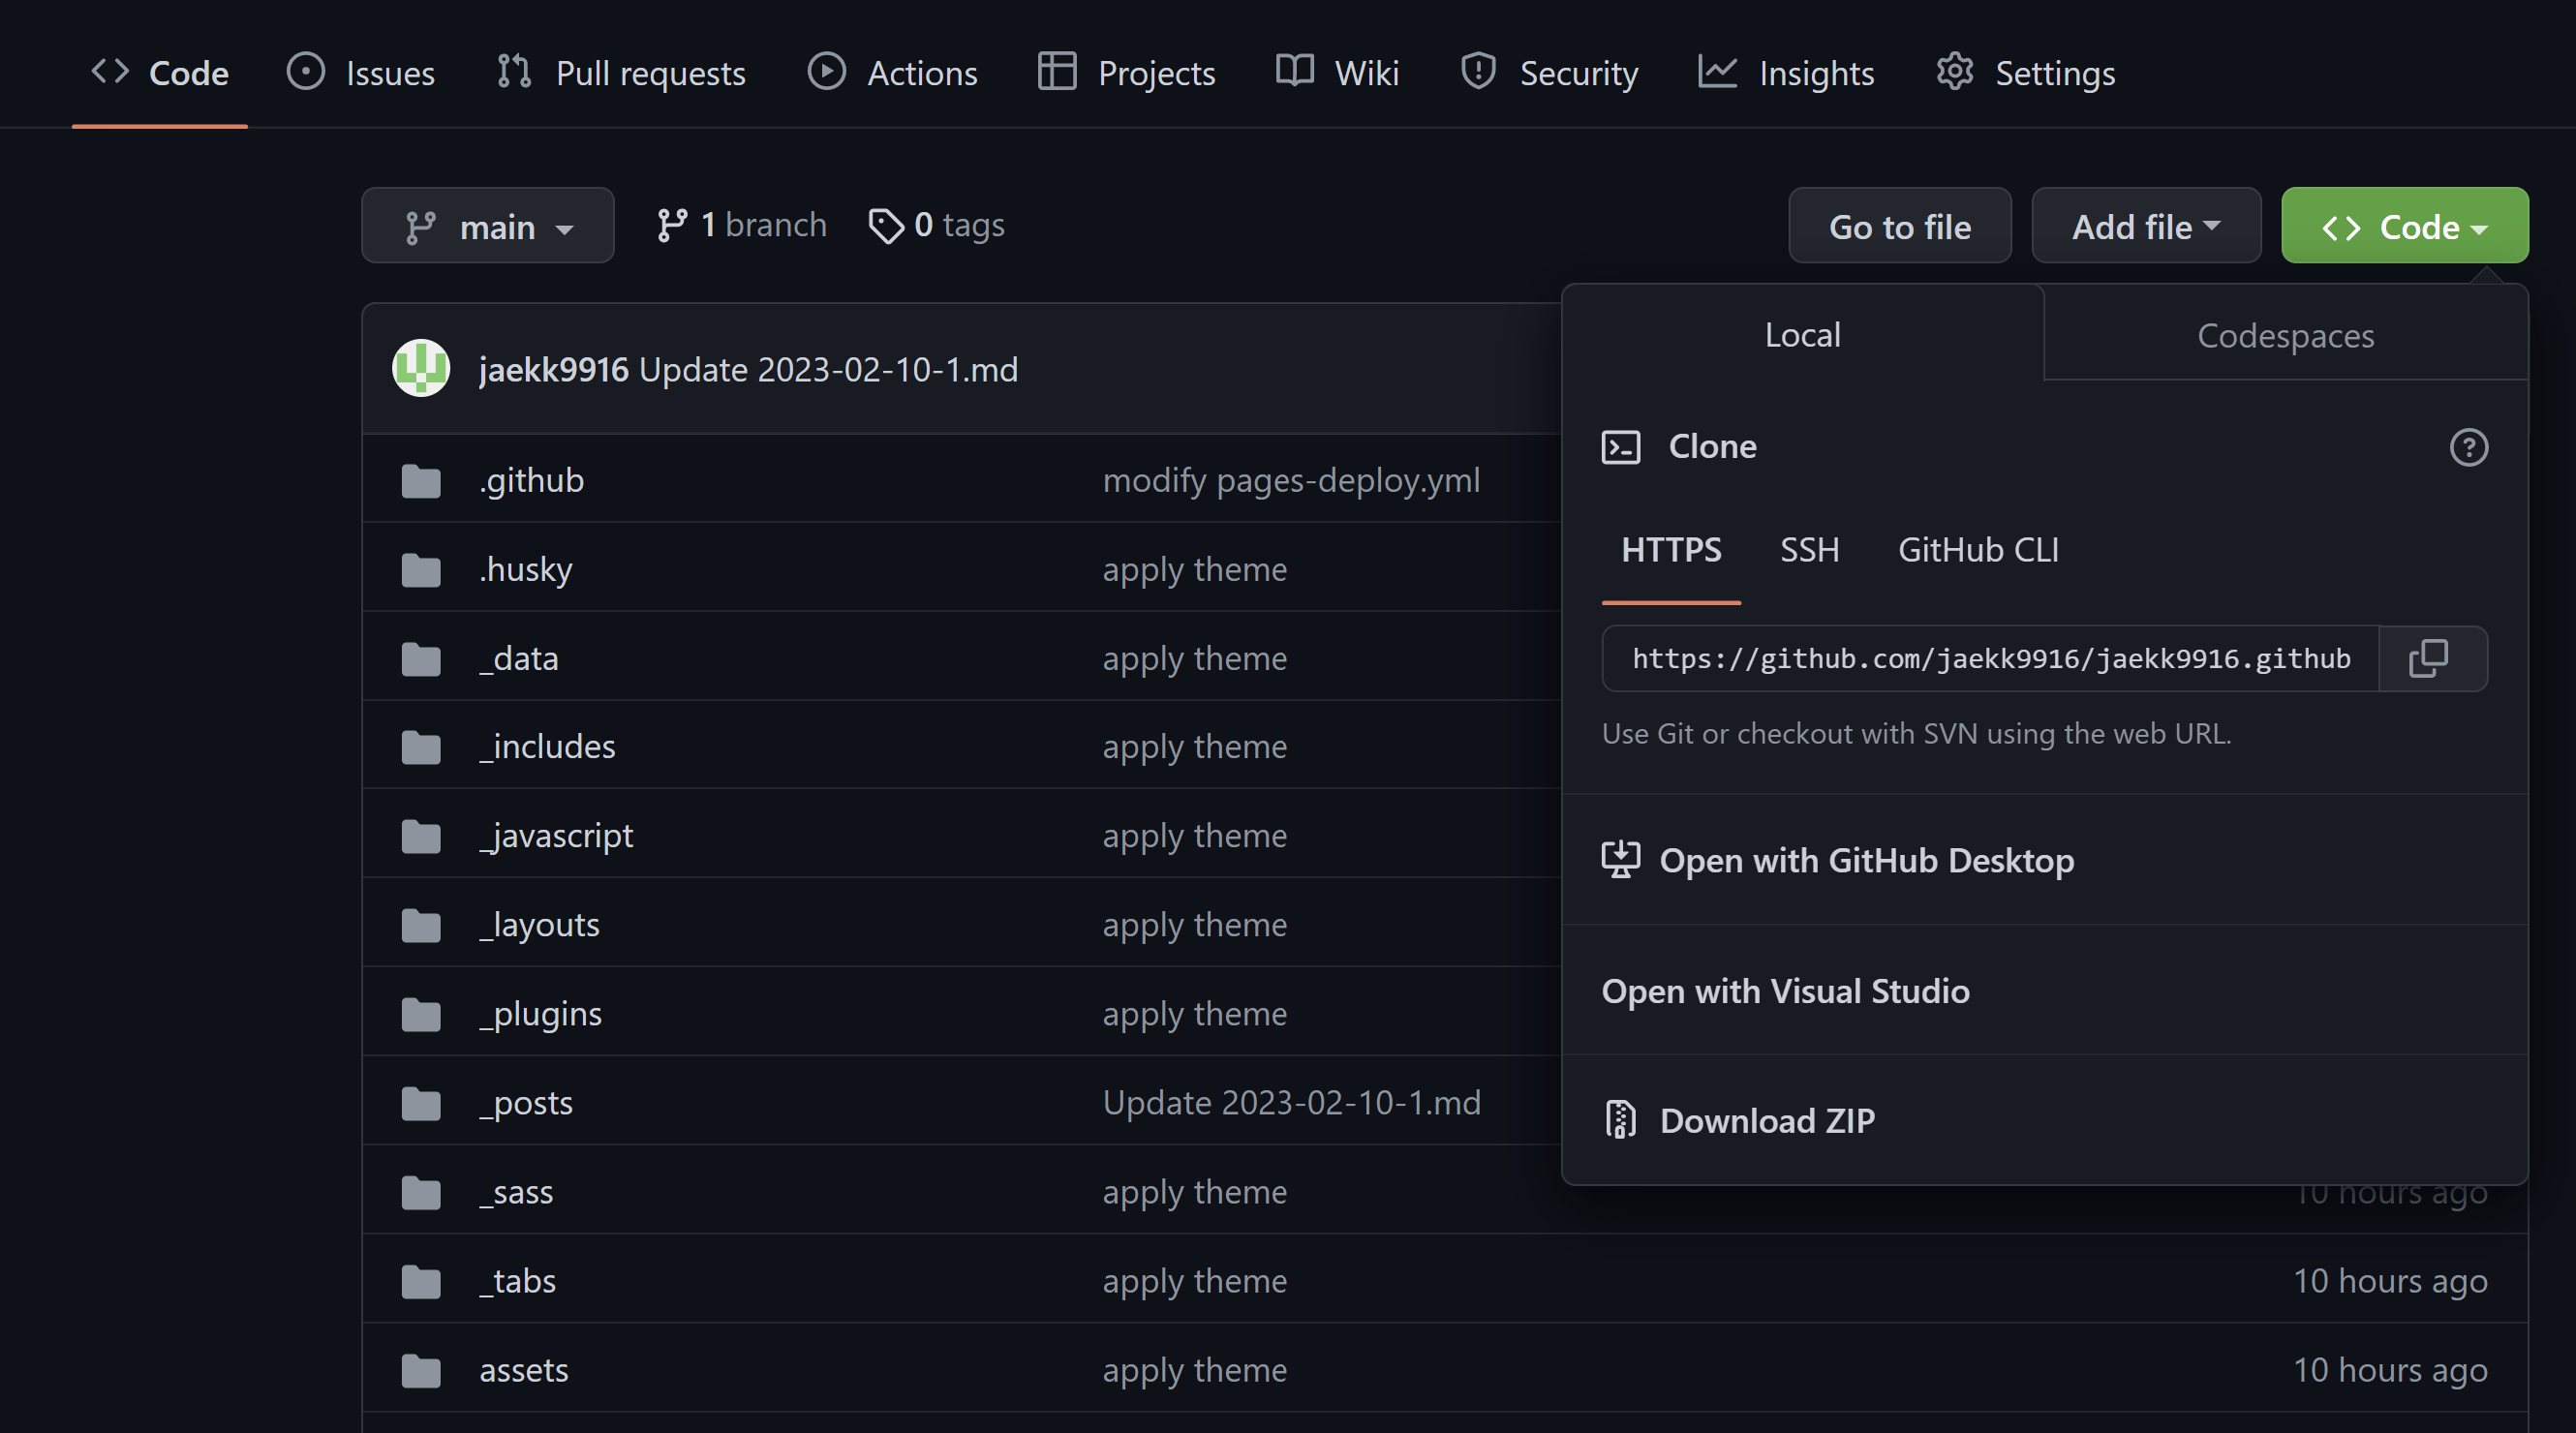Screen dimensions: 2576x1433
Task: Click the Go to file button
Action: (1899, 225)
